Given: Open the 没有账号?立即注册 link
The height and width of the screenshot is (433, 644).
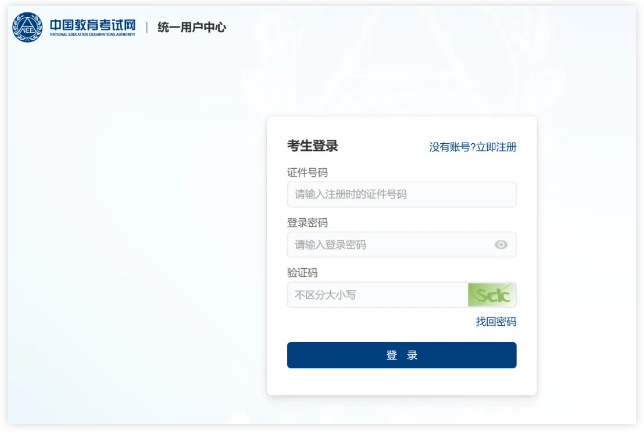Looking at the screenshot, I should [473, 147].
